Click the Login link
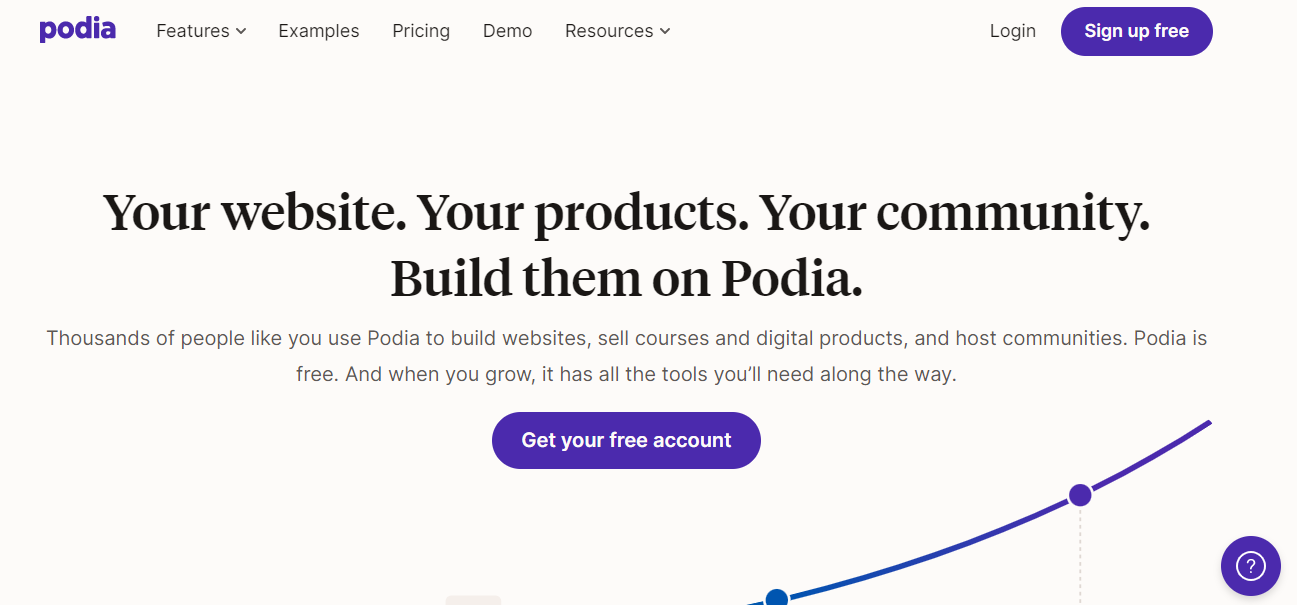Viewport: 1297px width, 605px height. pyautogui.click(x=1013, y=31)
